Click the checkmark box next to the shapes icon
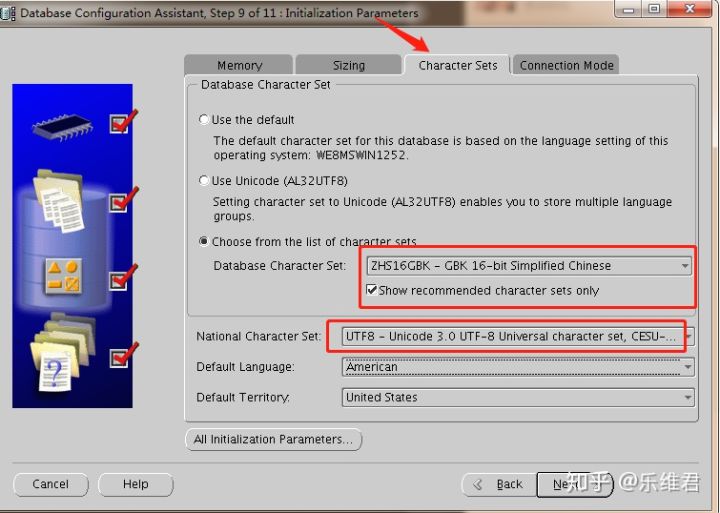This screenshot has width=720, height=513. point(119,280)
